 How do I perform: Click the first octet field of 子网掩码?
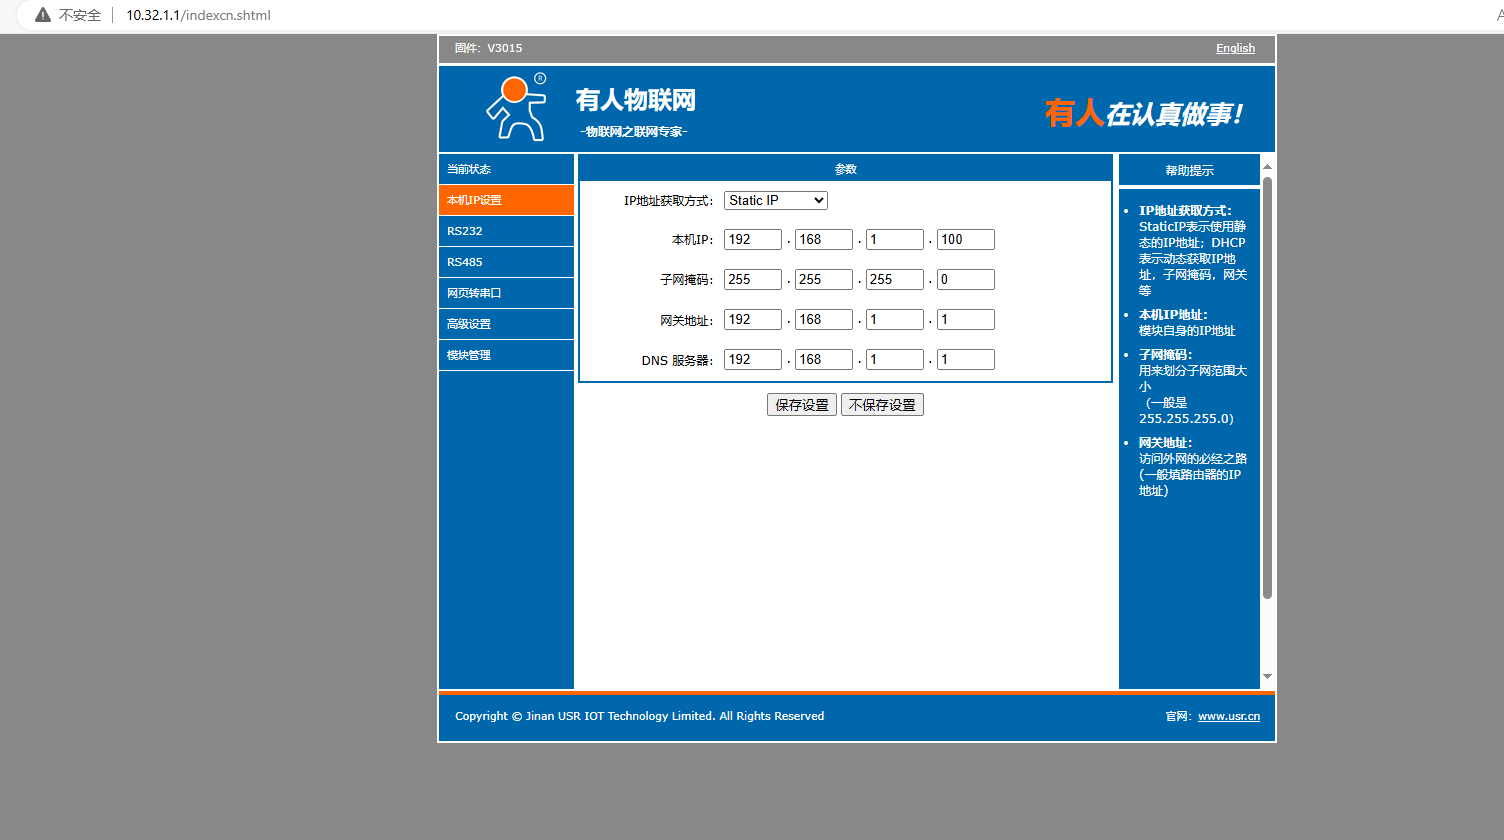(752, 279)
